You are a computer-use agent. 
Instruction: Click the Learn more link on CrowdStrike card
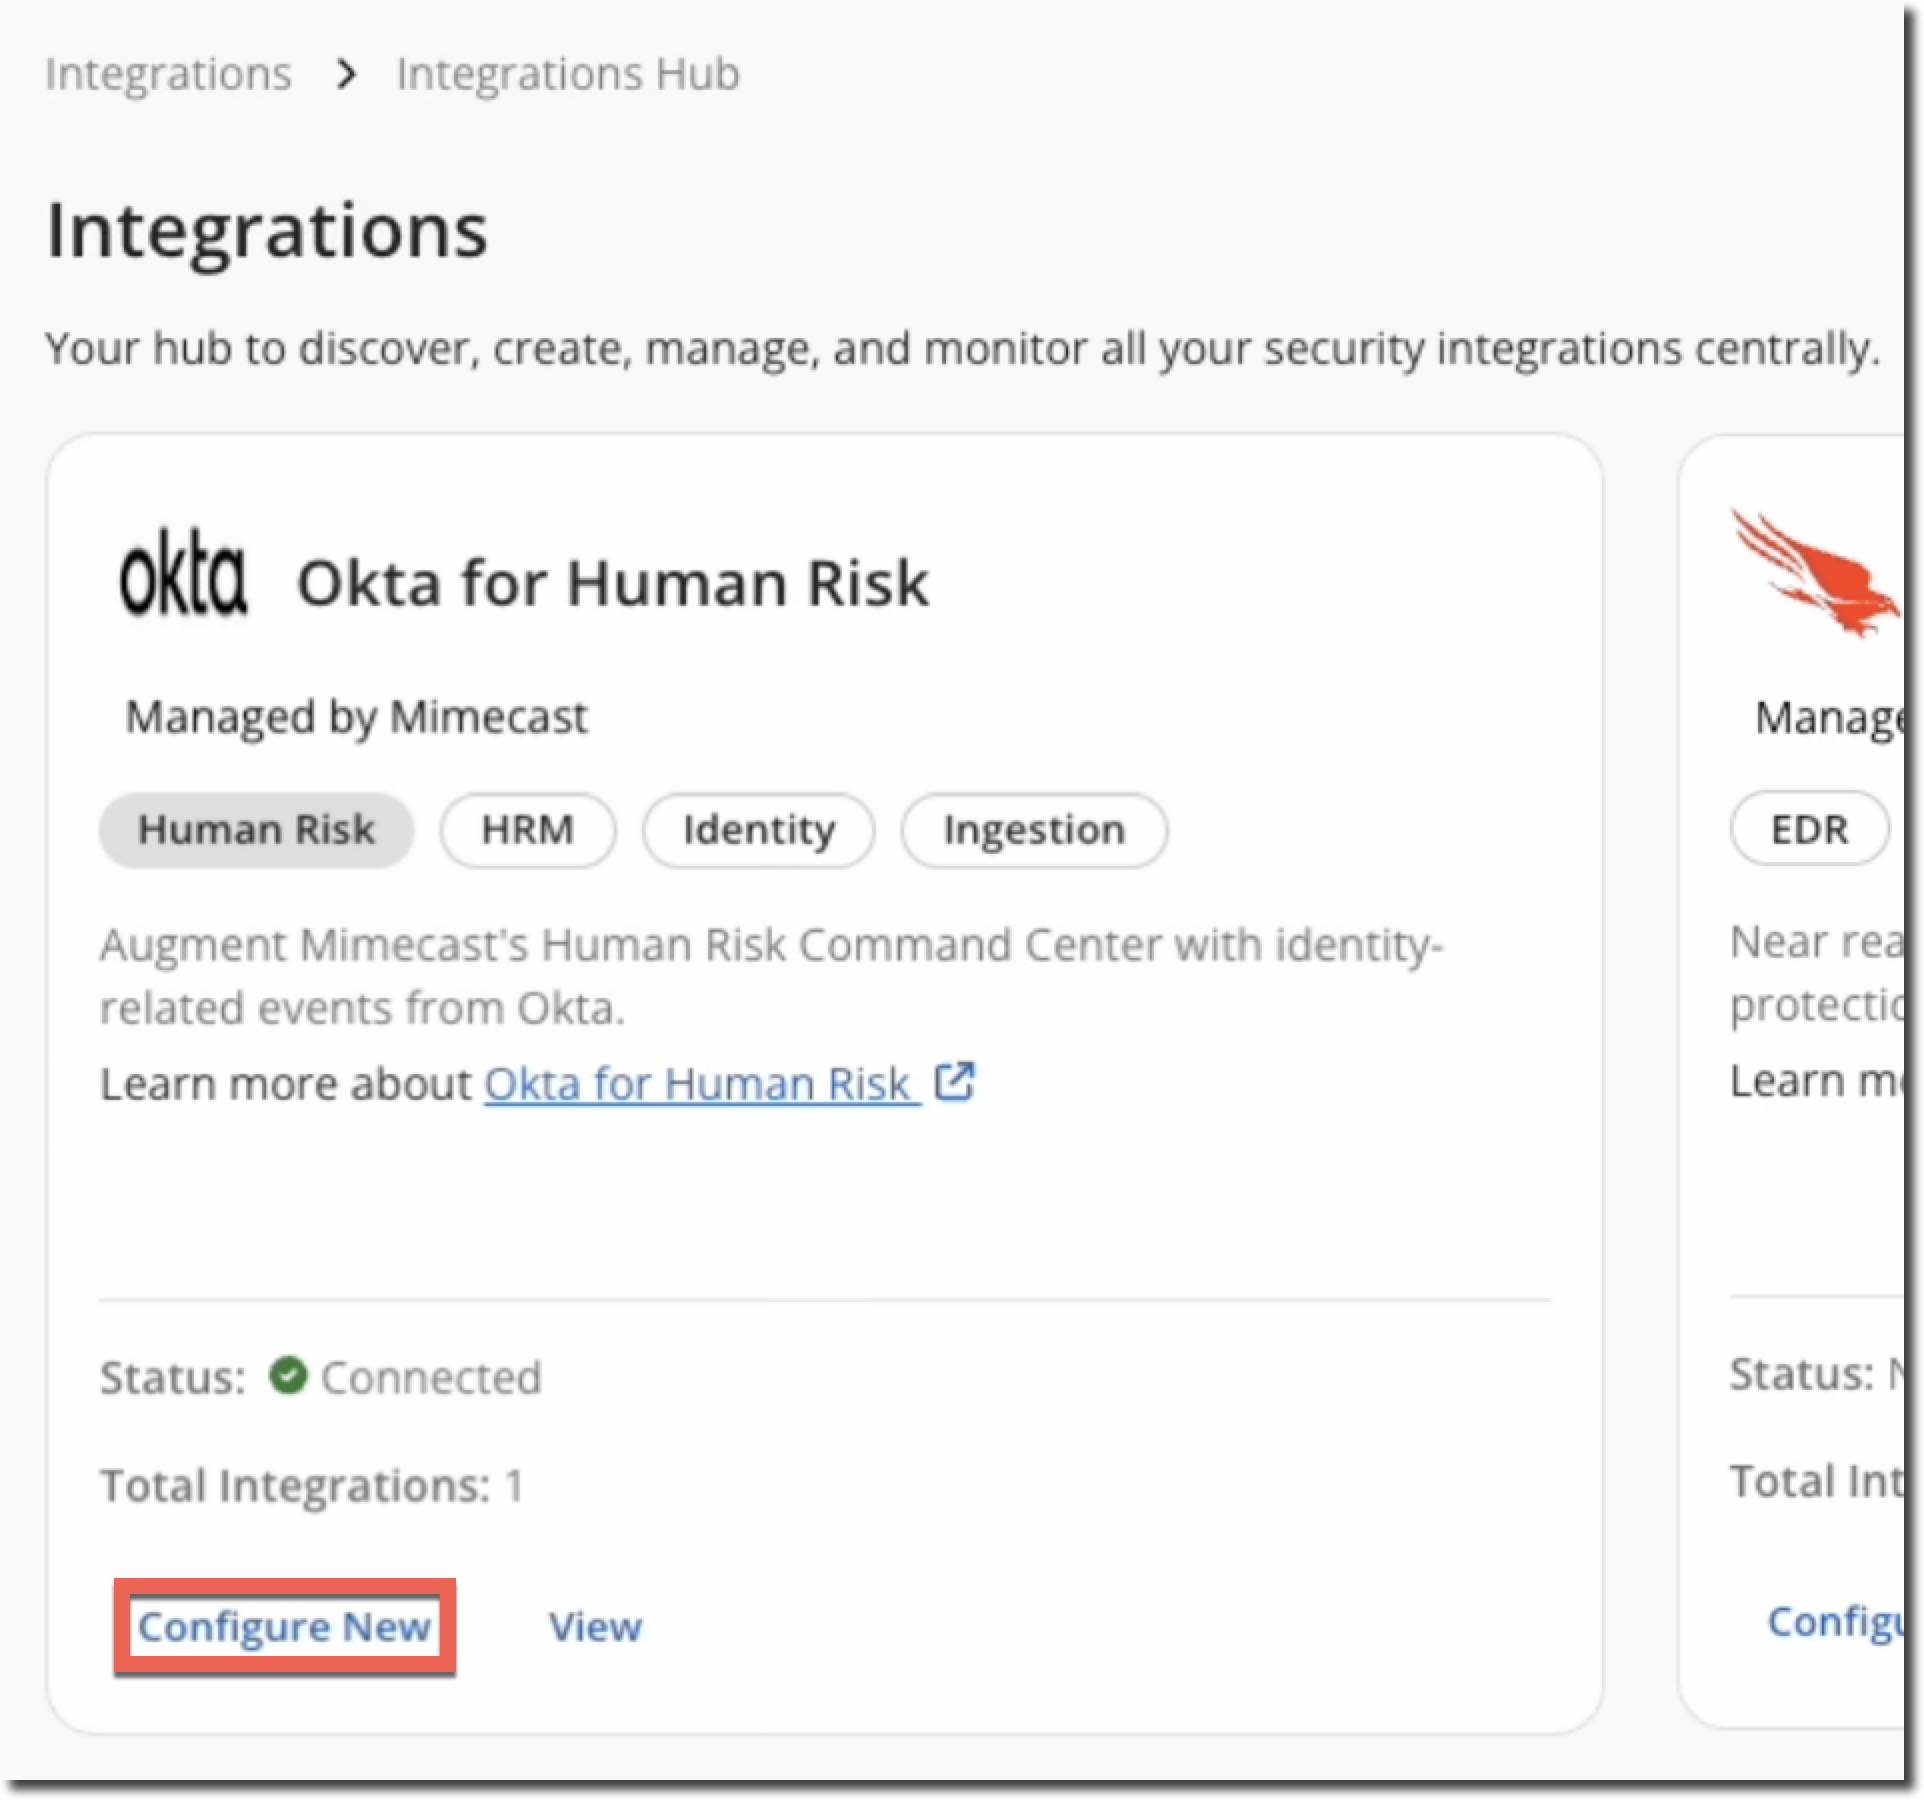(1822, 1080)
